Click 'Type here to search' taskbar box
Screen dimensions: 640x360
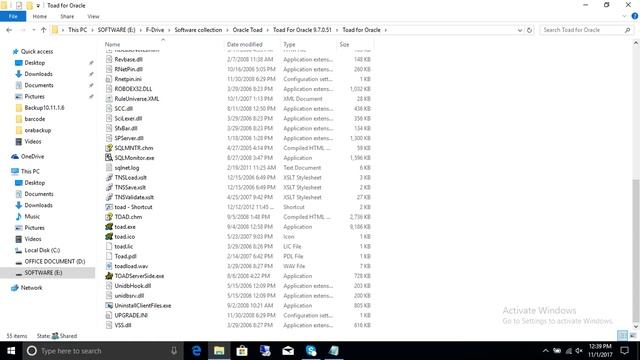pos(102,351)
